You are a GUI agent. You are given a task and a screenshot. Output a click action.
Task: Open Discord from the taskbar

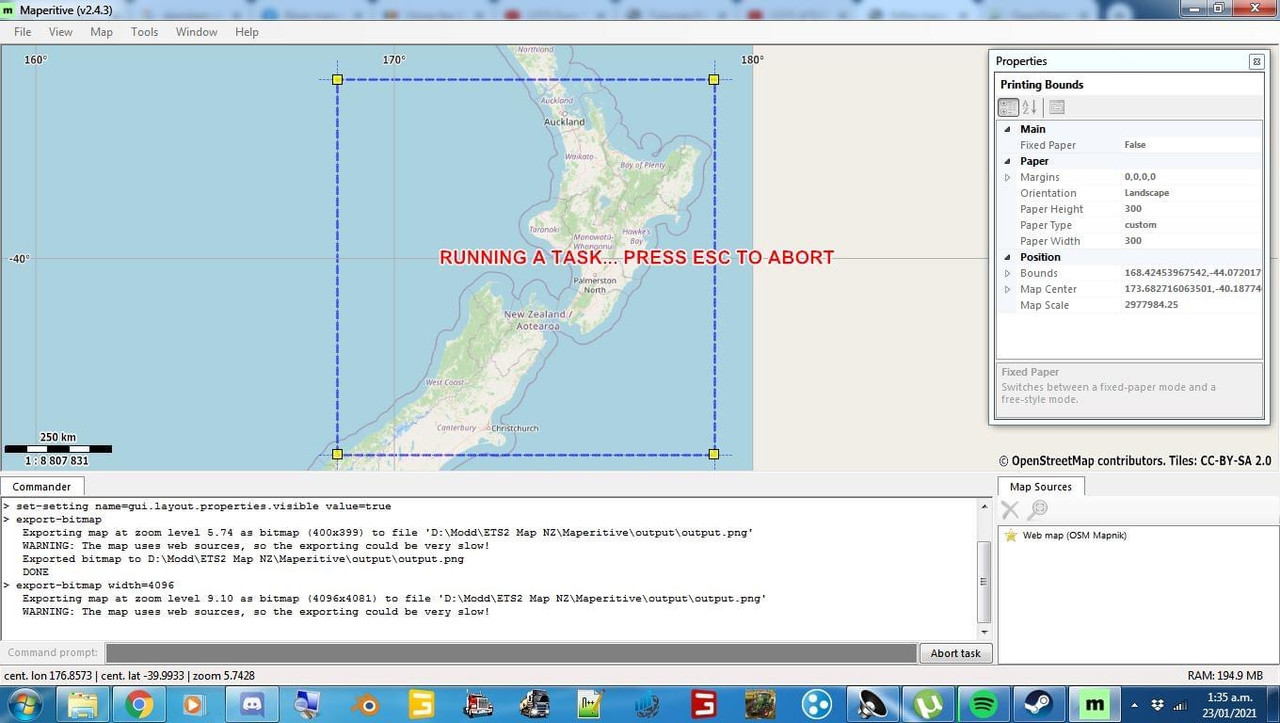pyautogui.click(x=252, y=704)
